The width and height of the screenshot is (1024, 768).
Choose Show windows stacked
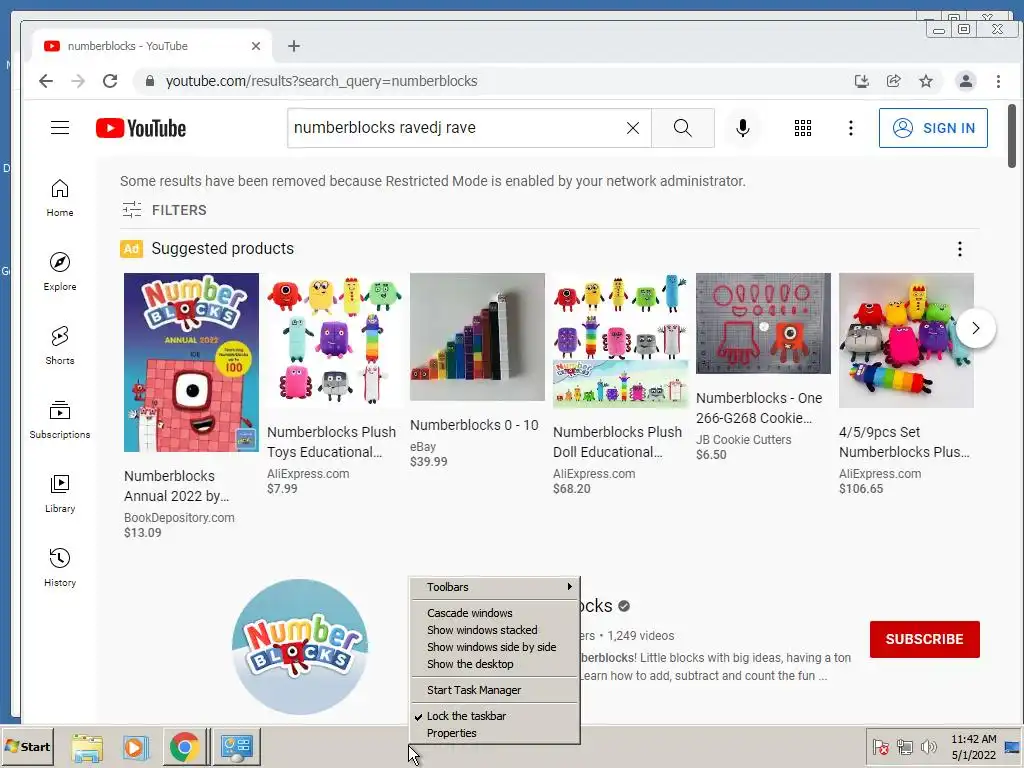(494, 630)
